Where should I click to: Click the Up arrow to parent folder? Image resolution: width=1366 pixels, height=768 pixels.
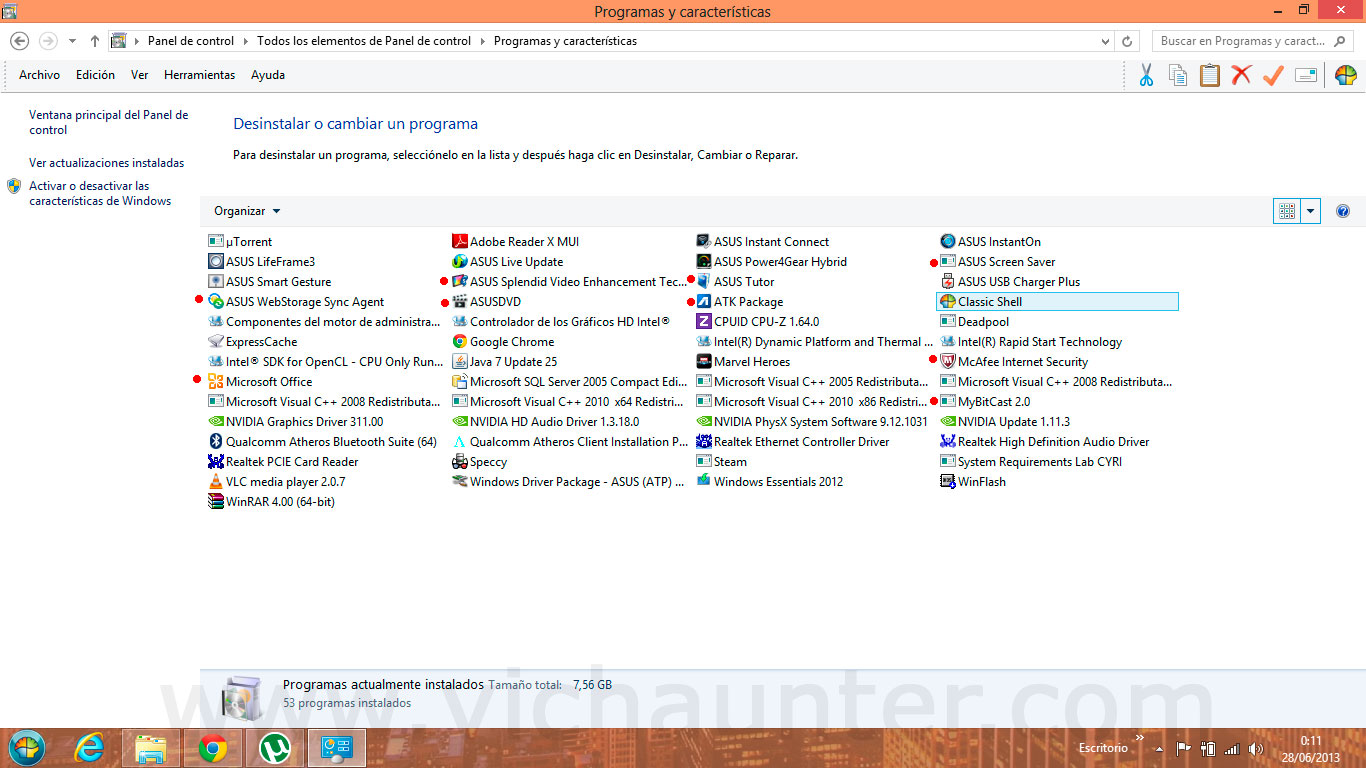pyautogui.click(x=95, y=41)
